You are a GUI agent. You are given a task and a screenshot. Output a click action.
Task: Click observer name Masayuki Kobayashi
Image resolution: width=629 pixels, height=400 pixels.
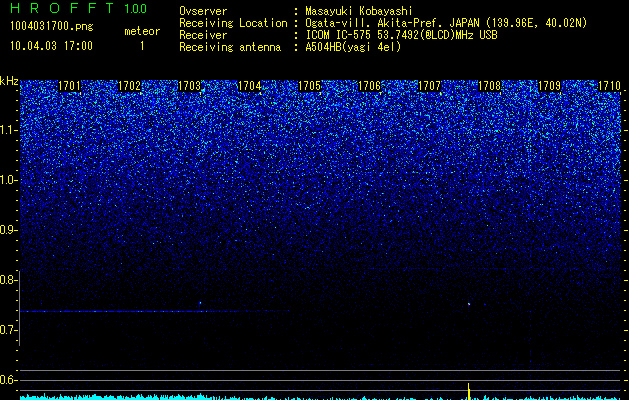click(359, 11)
